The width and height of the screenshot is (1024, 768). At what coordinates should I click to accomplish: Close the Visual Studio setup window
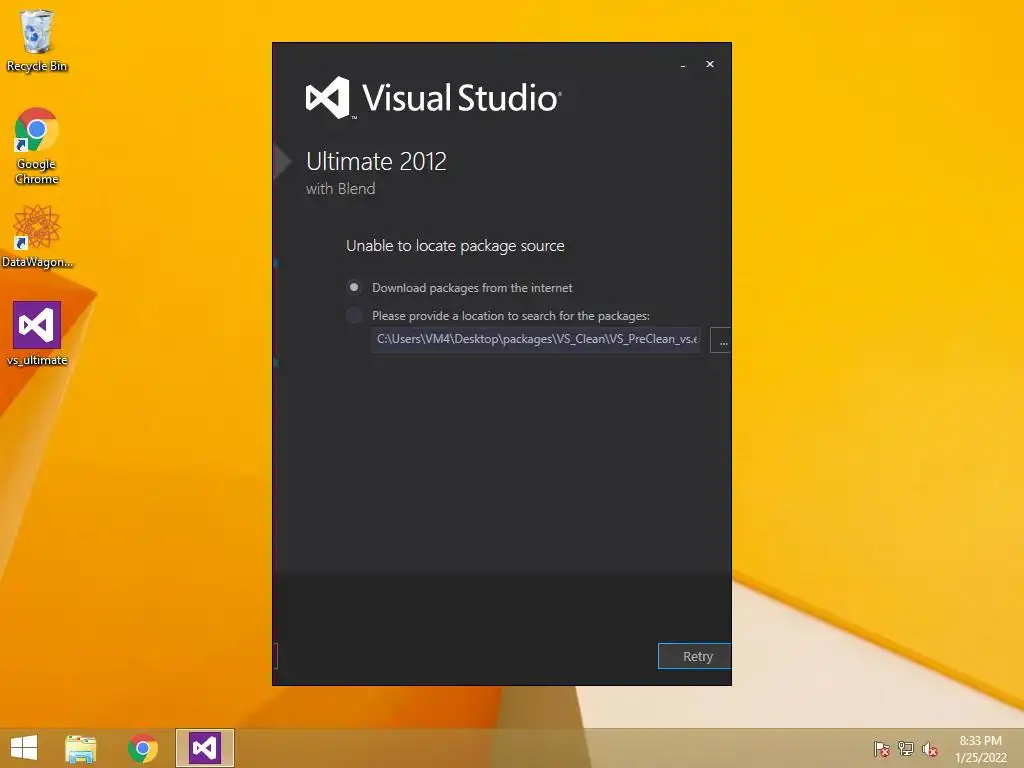(x=710, y=64)
